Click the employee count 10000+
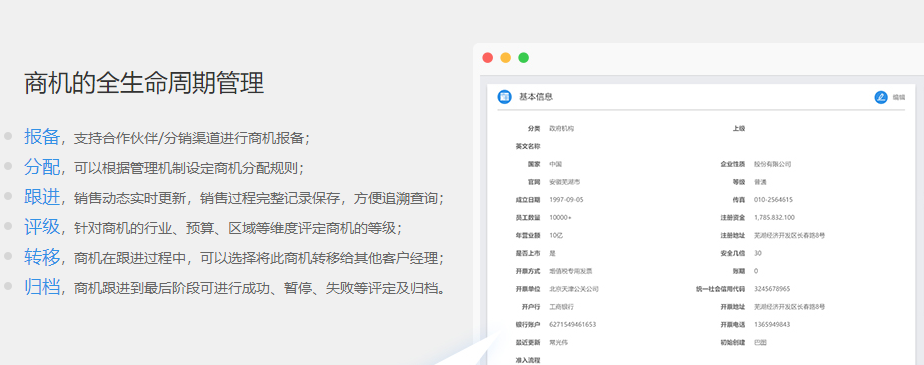Viewport: 924px width, 365px height. click(560, 218)
